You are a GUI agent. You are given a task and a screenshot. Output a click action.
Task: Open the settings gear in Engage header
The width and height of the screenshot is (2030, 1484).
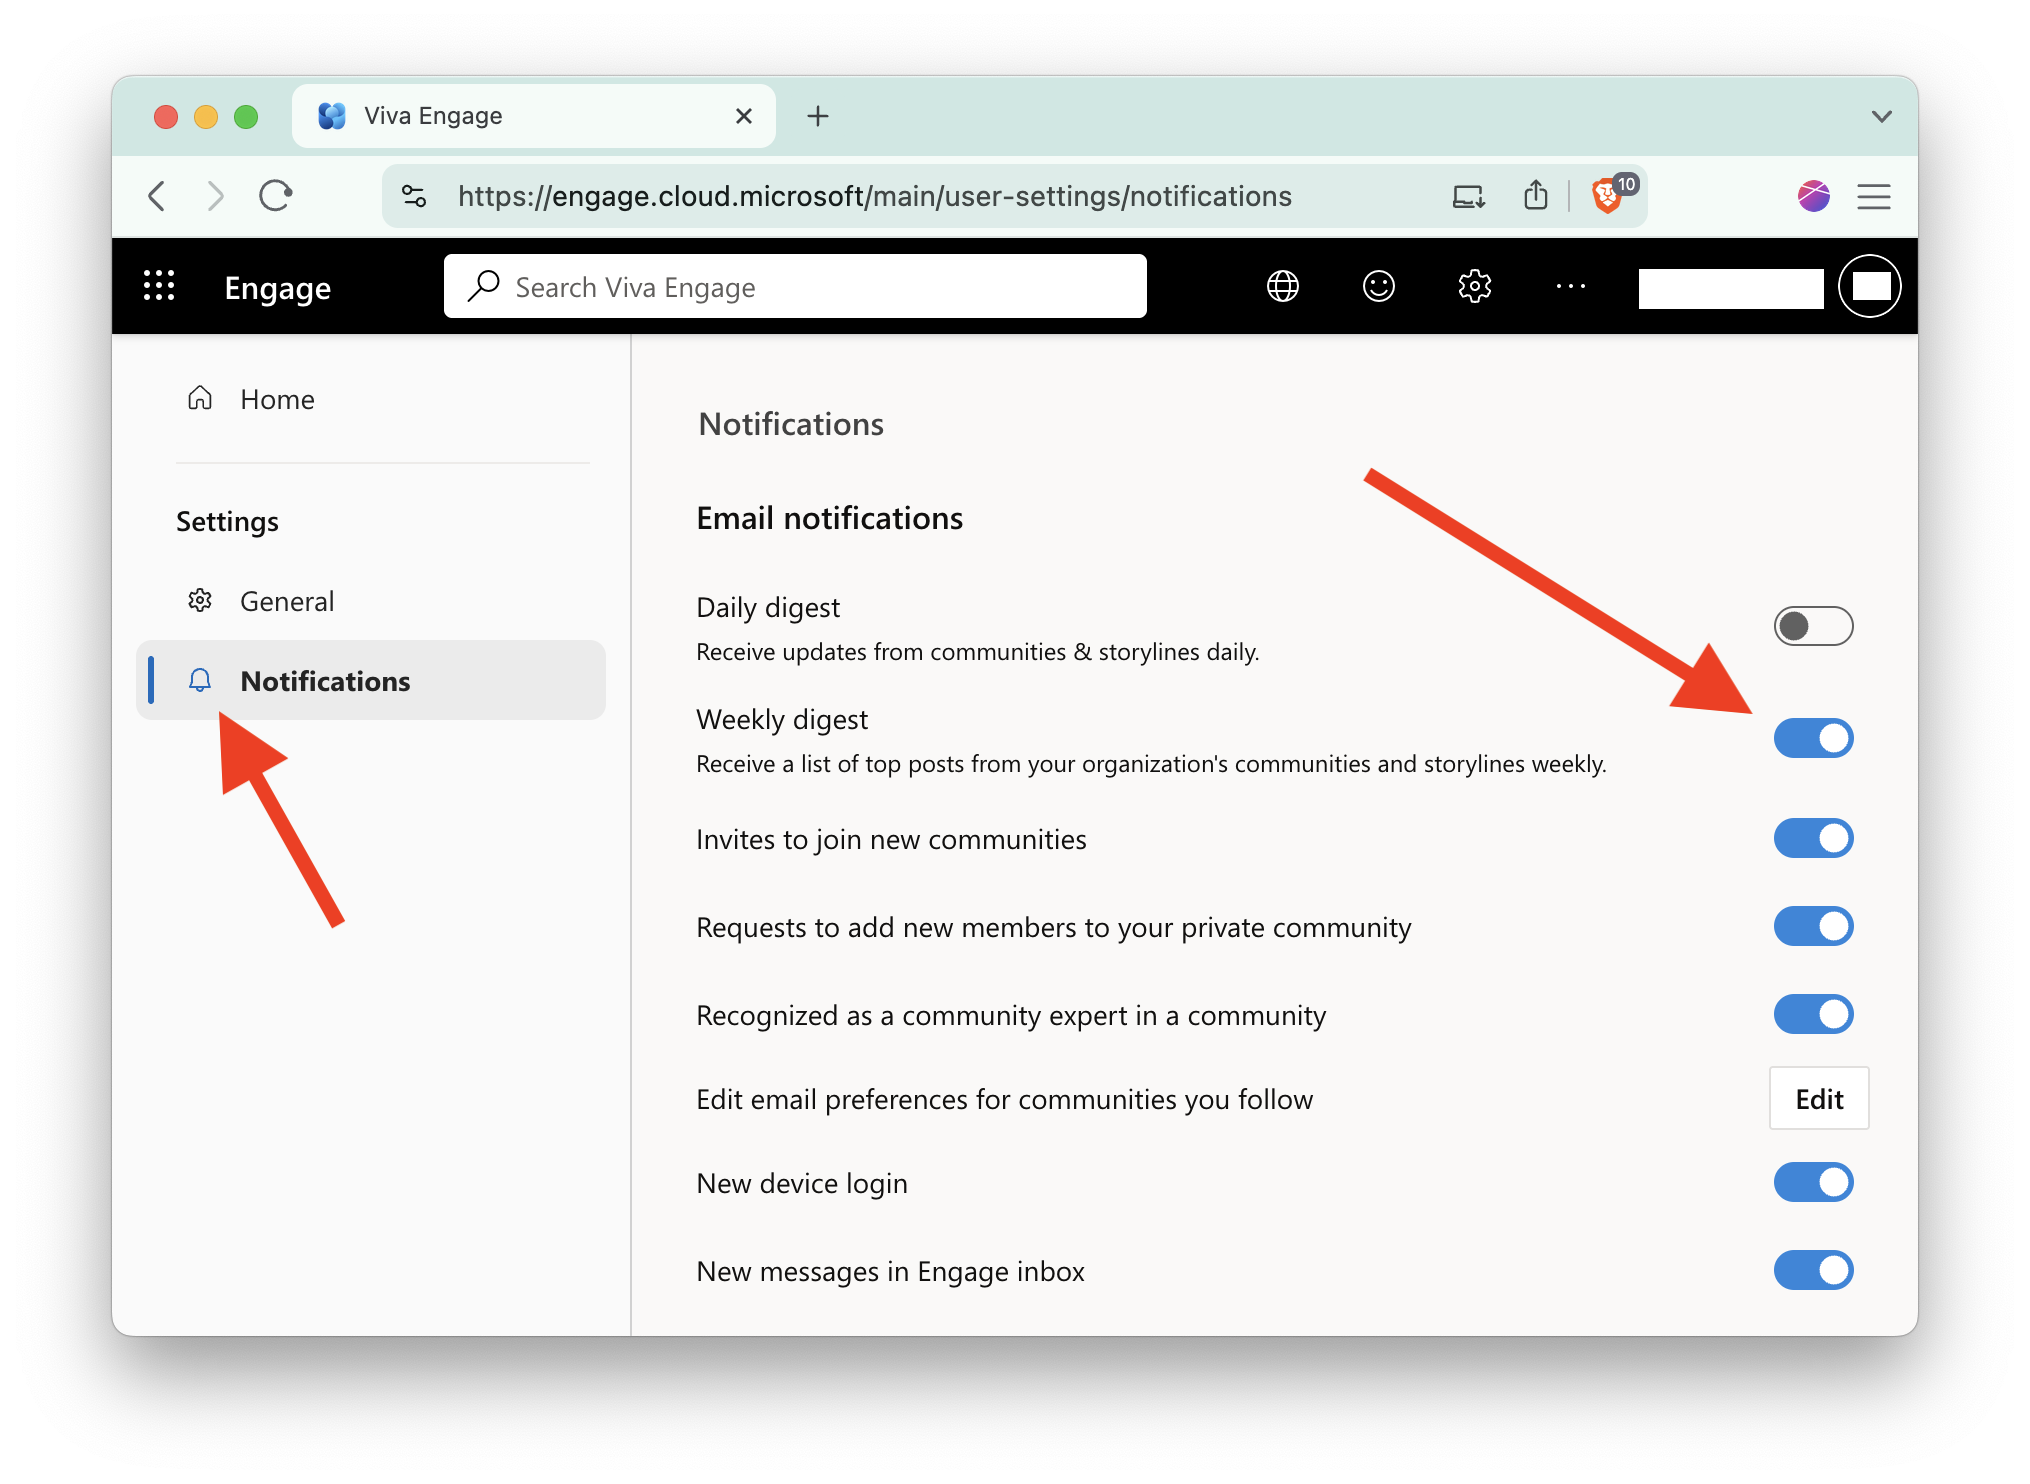pos(1474,287)
